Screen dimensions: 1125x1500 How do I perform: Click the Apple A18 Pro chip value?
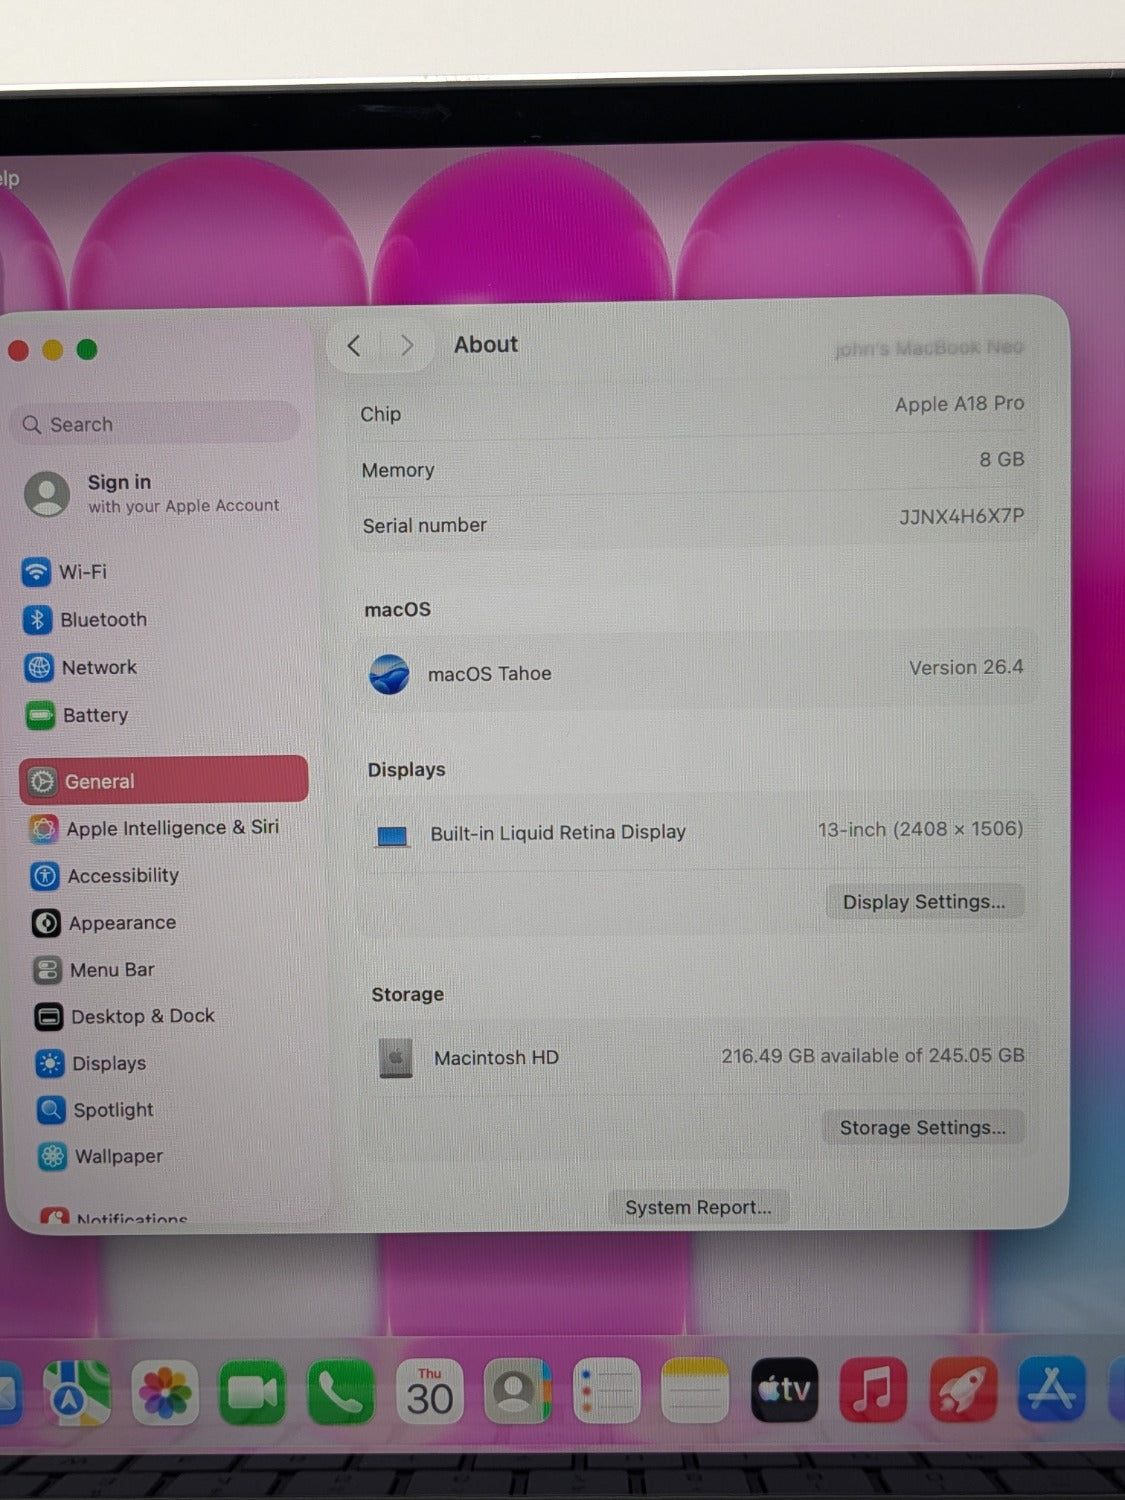coord(959,403)
